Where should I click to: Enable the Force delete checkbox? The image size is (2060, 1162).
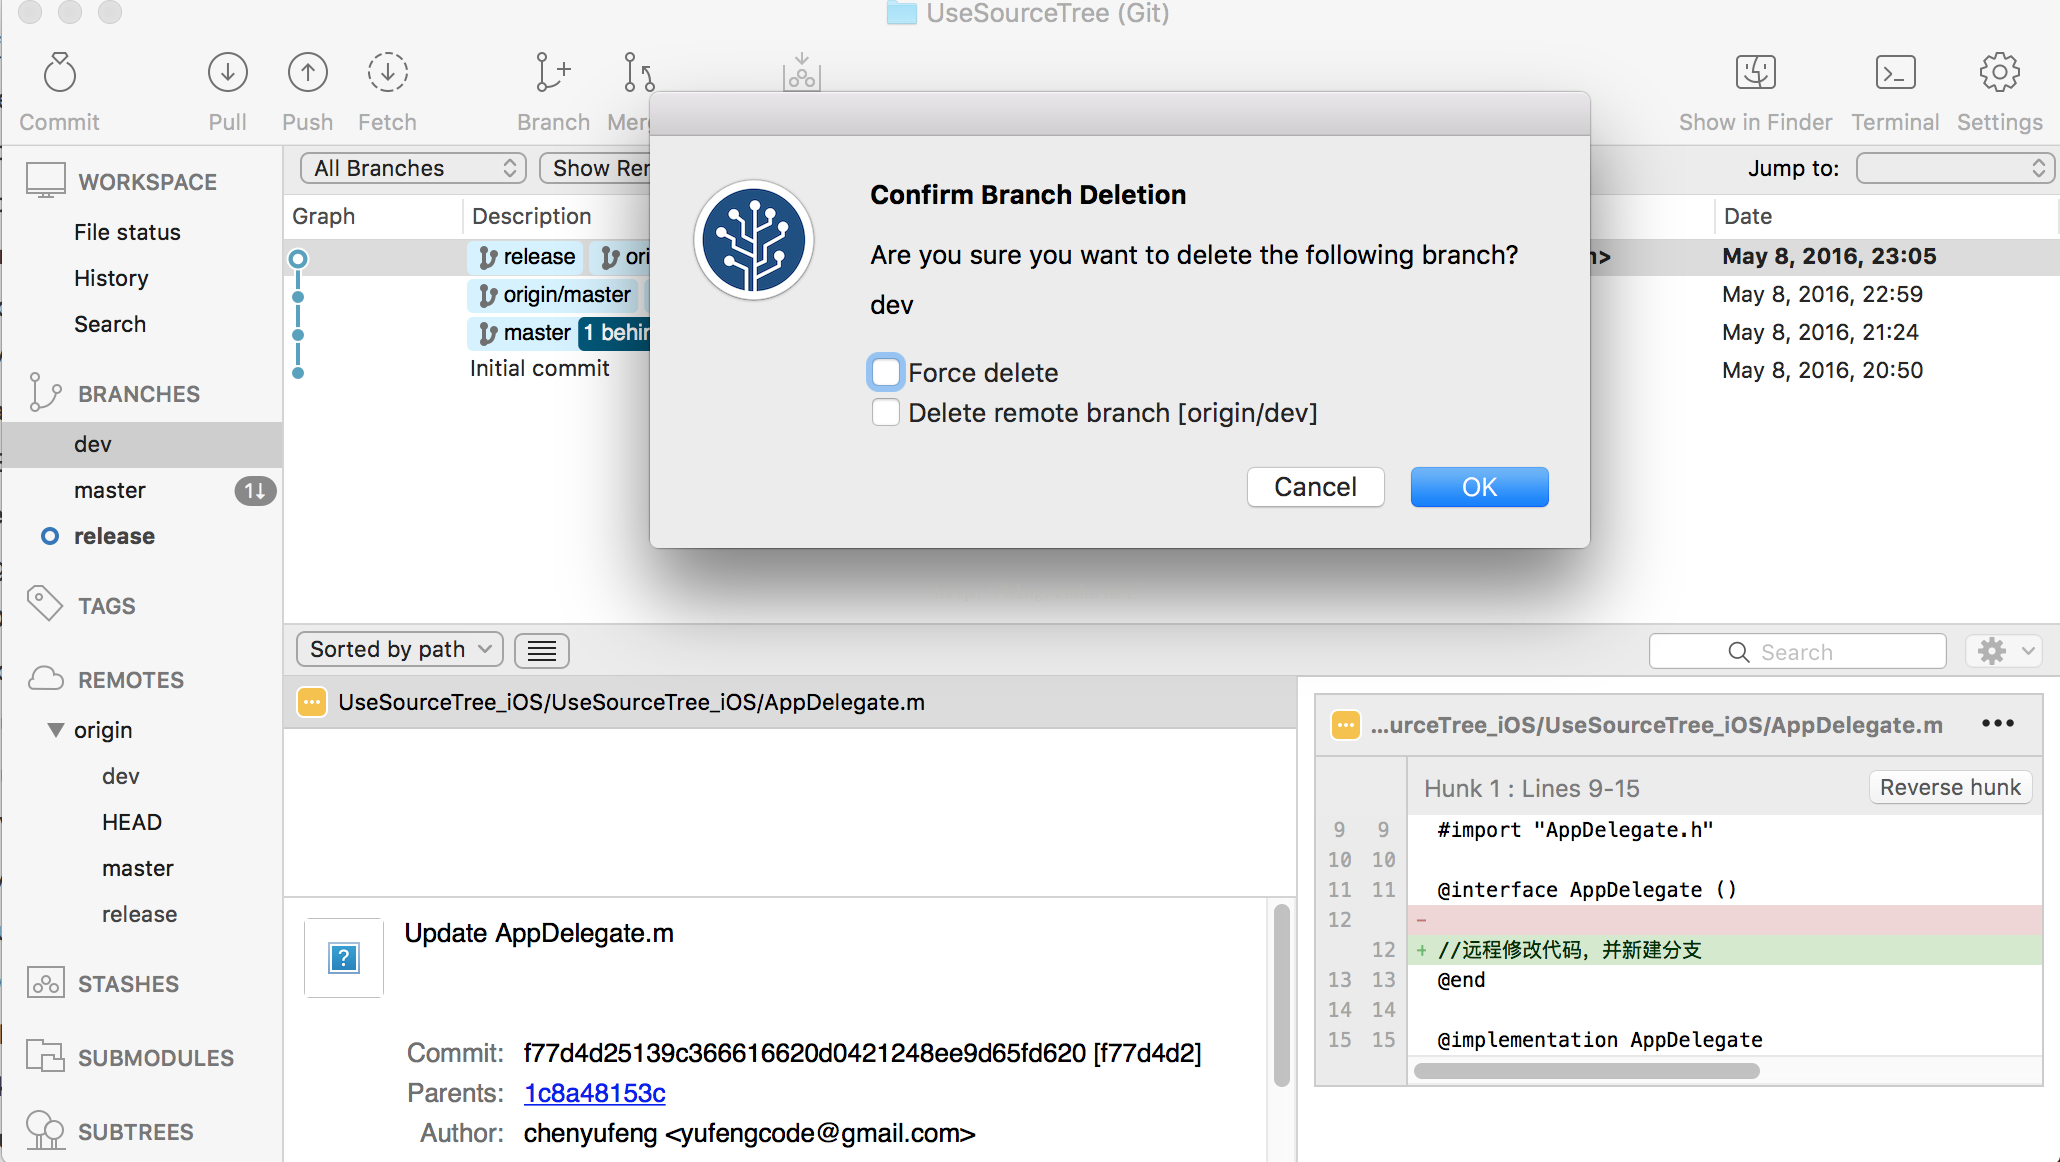coord(886,372)
